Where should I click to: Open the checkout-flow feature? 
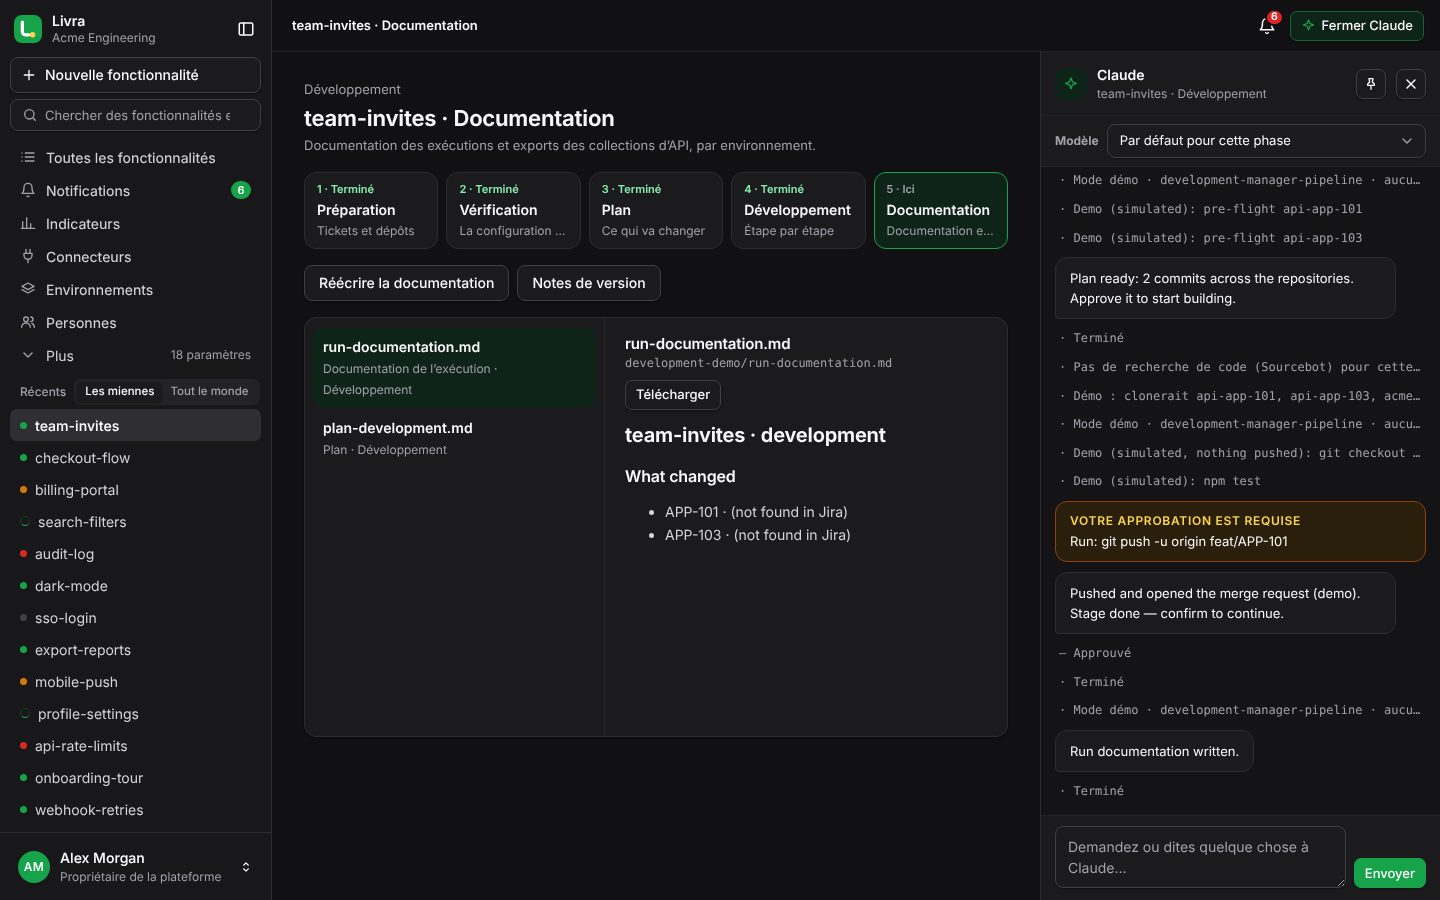[x=135, y=458]
